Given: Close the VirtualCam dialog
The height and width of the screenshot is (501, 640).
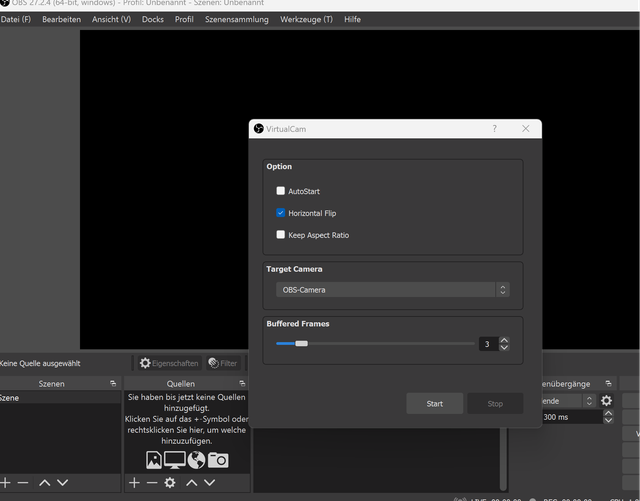Looking at the screenshot, I should (526, 129).
